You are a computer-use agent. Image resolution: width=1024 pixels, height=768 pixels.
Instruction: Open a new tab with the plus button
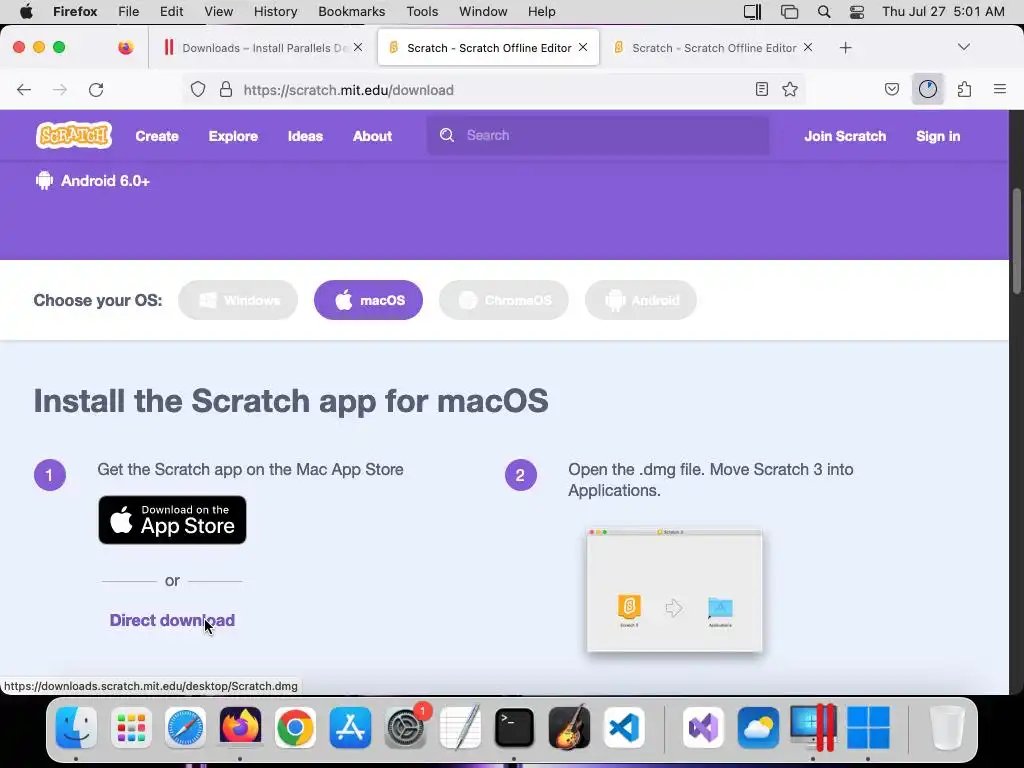tap(846, 48)
